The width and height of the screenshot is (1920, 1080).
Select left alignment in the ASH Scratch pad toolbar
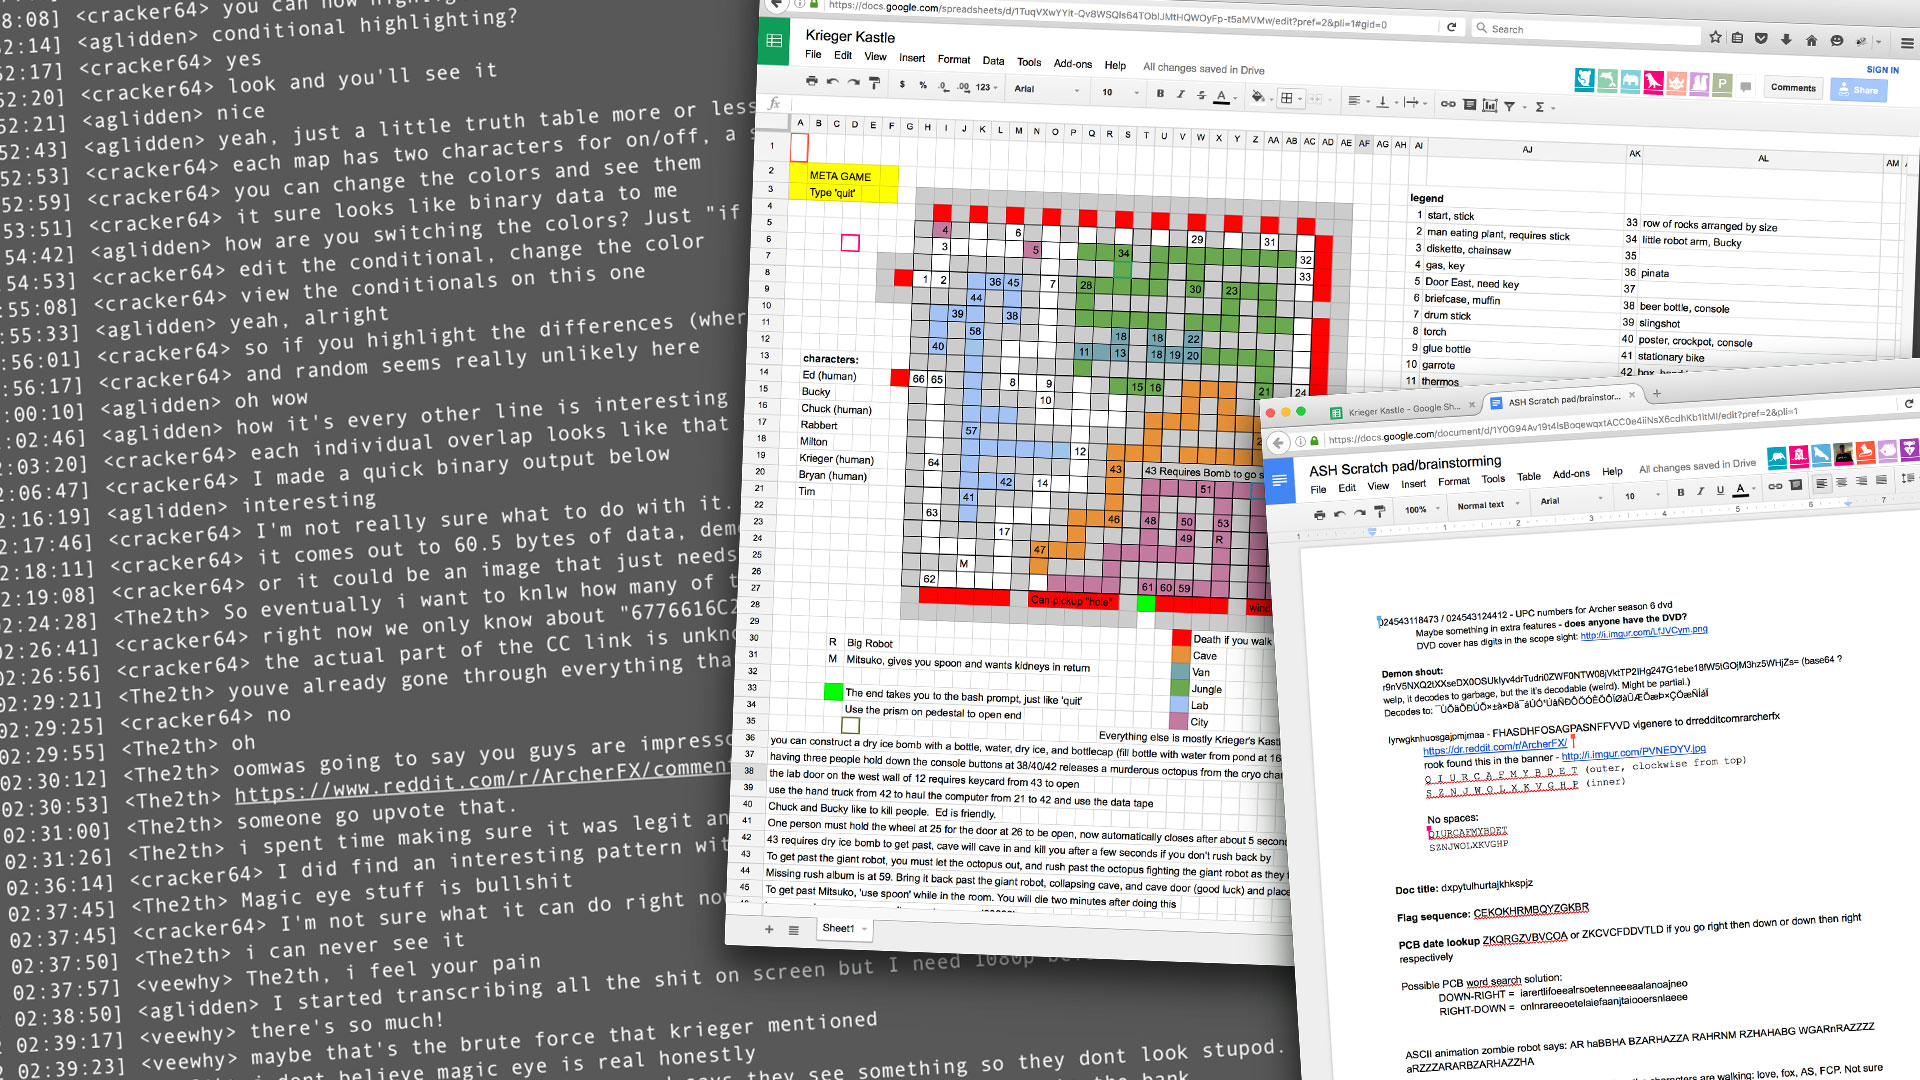pyautogui.click(x=1821, y=484)
